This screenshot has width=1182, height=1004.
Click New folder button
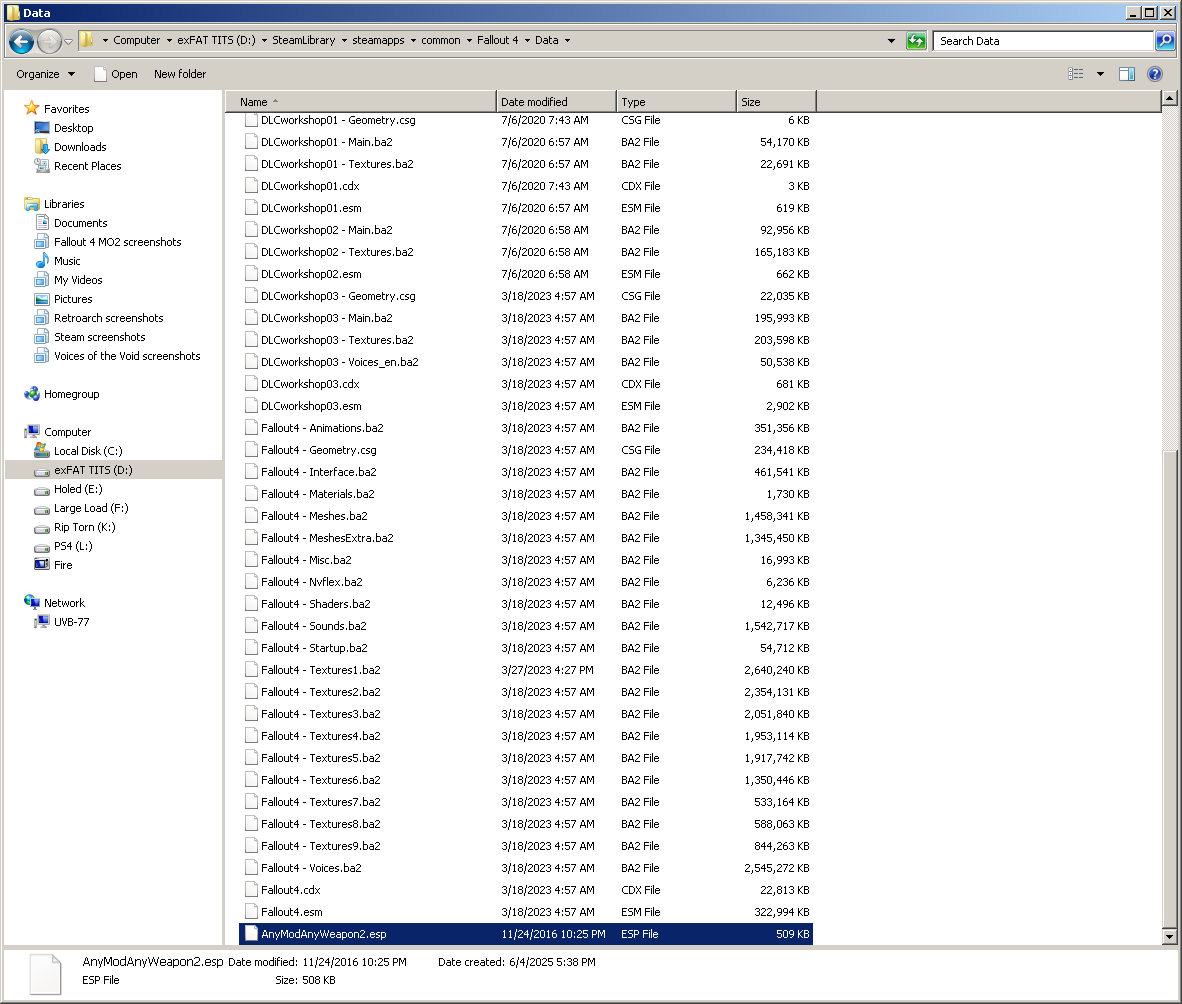[179, 74]
